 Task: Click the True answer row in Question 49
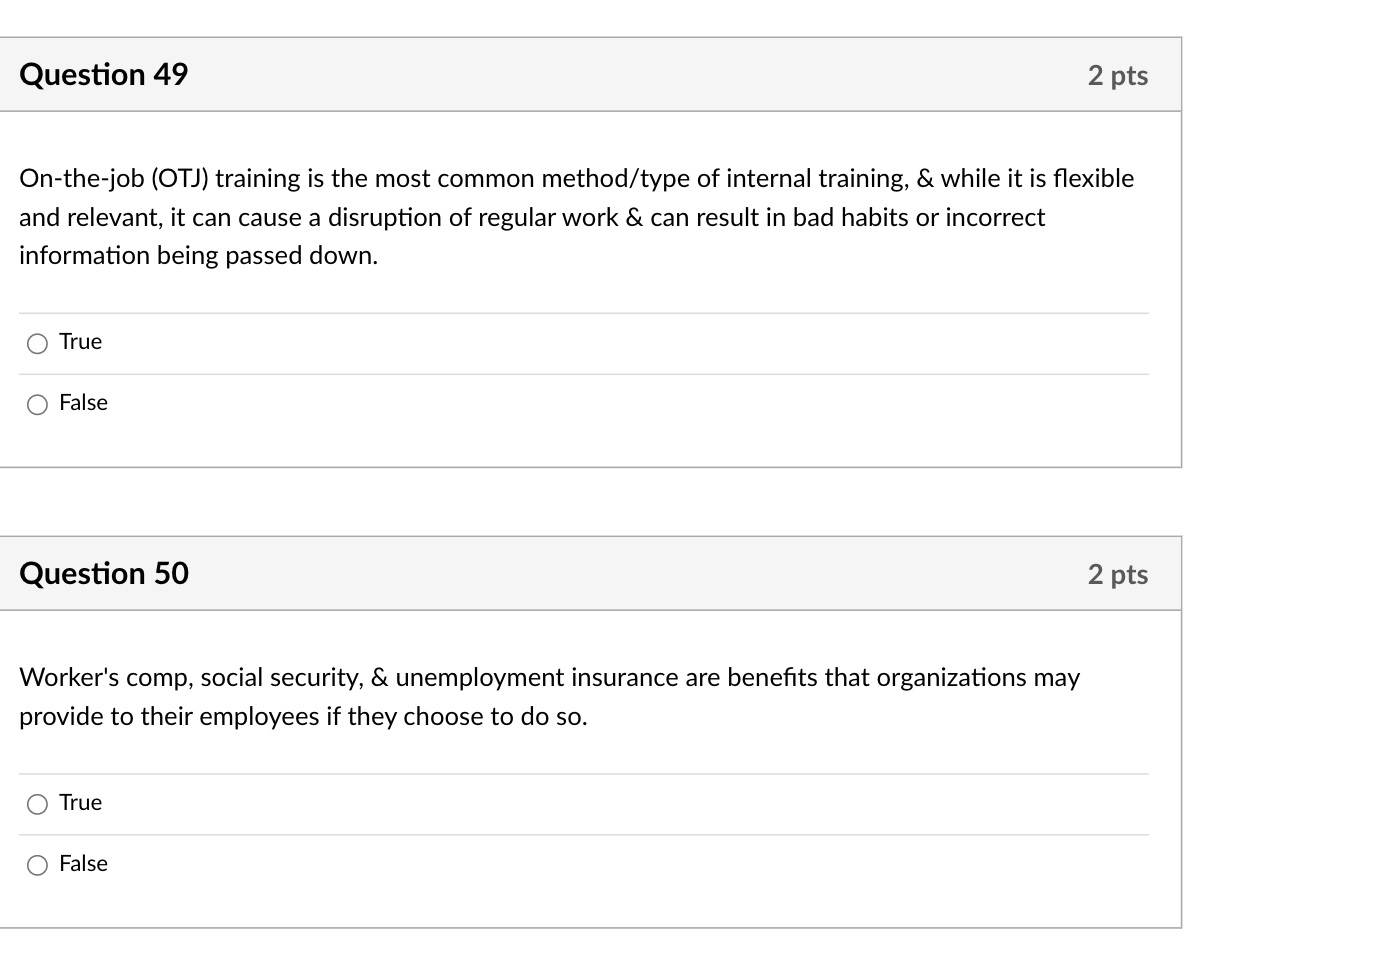(x=400, y=343)
